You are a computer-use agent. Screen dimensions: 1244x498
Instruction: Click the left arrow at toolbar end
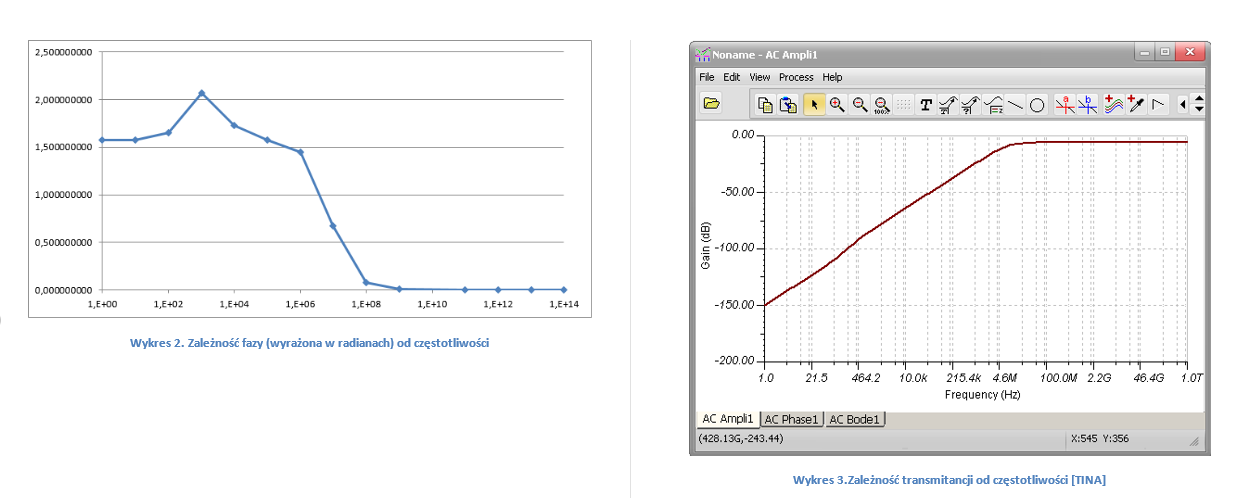click(x=1184, y=103)
